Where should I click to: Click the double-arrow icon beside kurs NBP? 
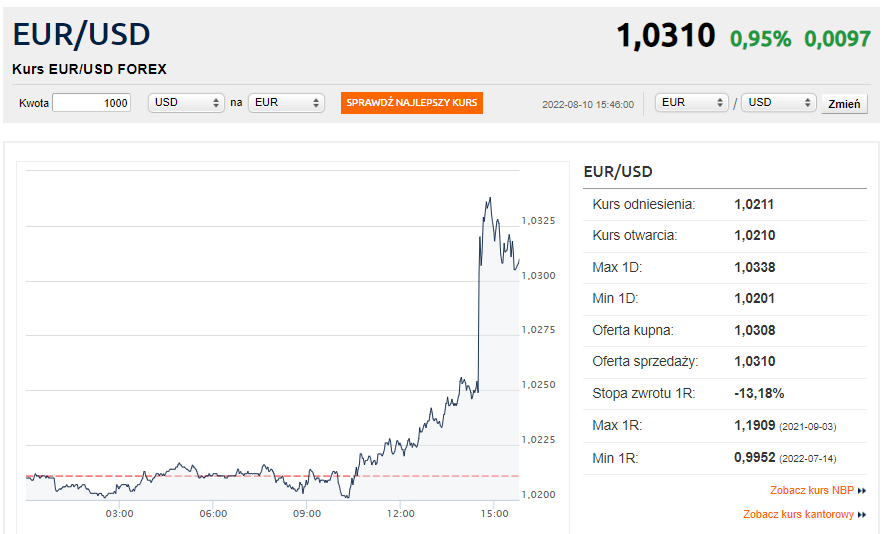click(x=861, y=491)
